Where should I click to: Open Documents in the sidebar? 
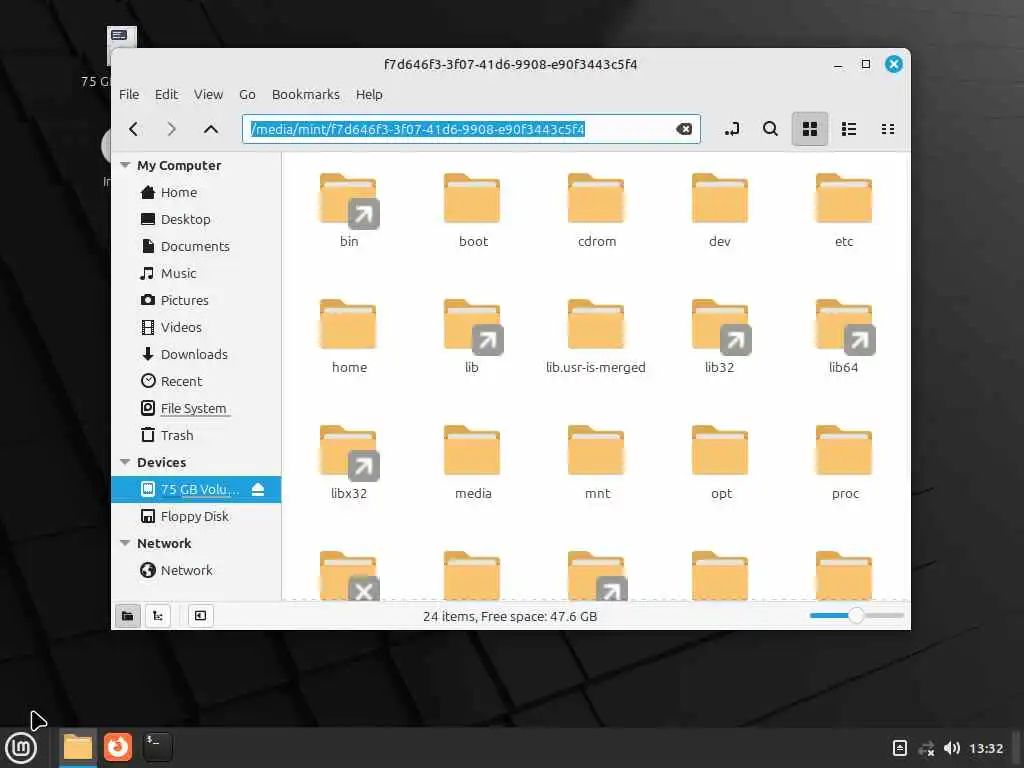(196, 246)
